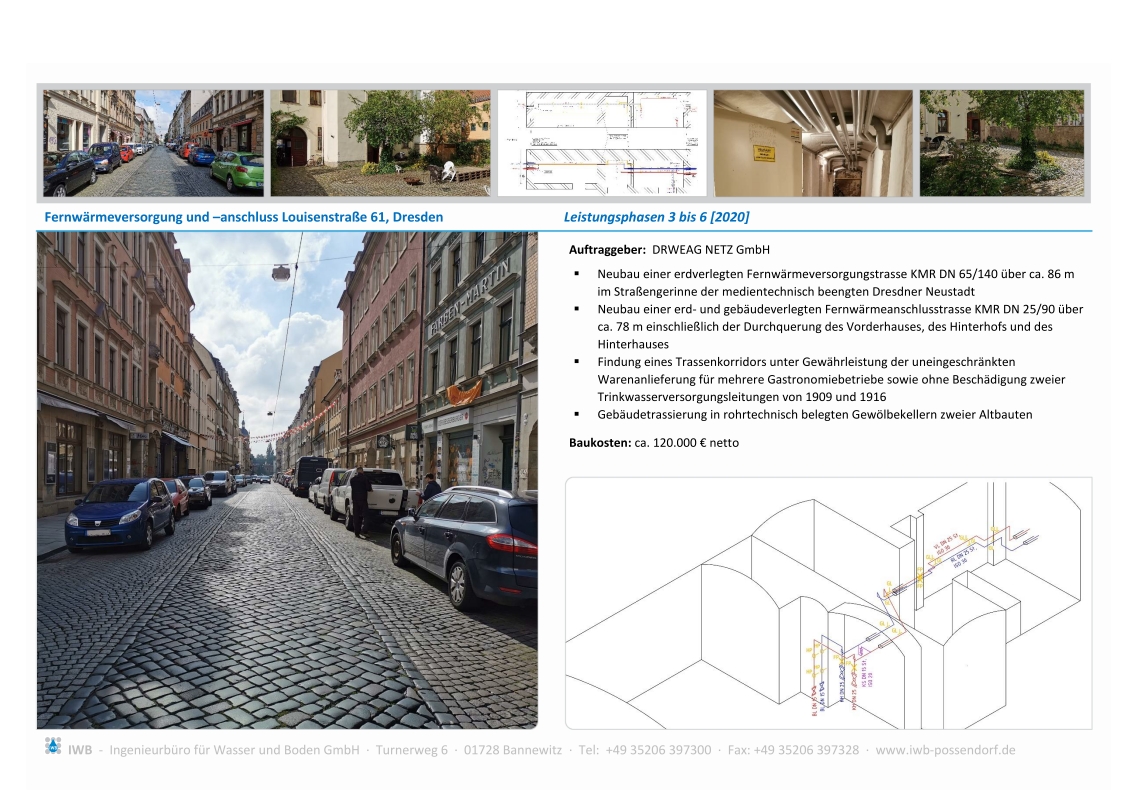Select the basement pipes corridor thumbnail
1123x794 pixels.
click(x=812, y=143)
